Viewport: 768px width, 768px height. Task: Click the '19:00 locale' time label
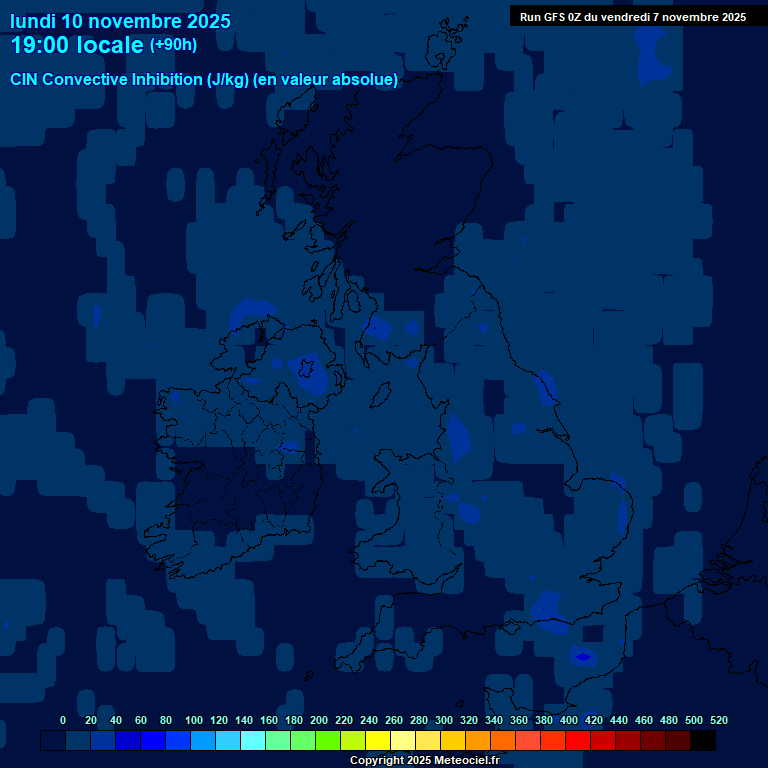click(77, 46)
